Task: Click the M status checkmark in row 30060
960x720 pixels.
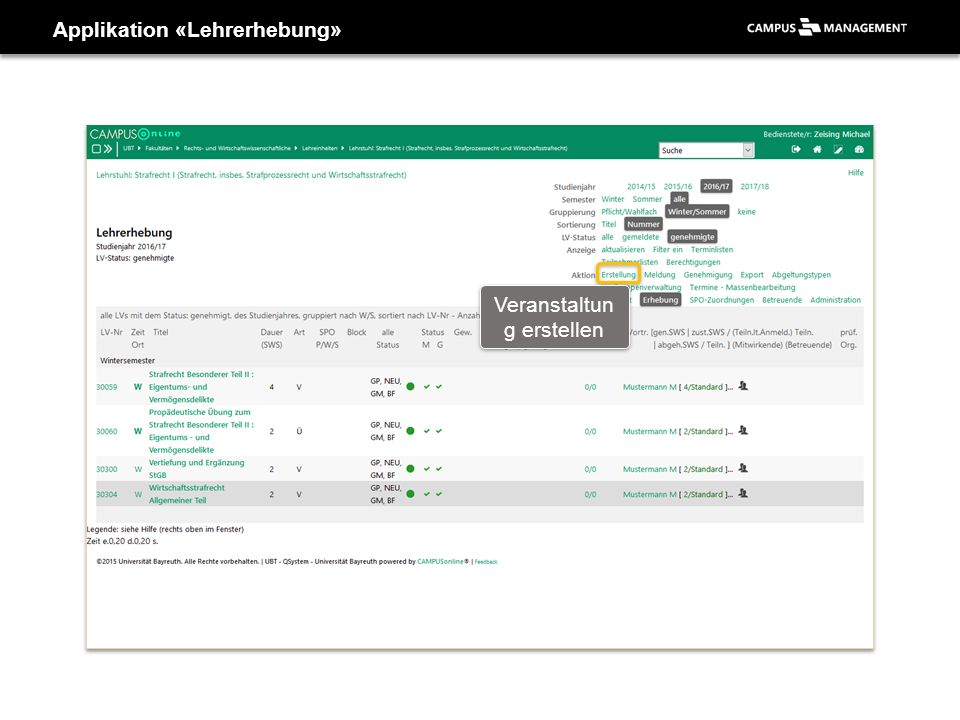Action: (x=427, y=431)
